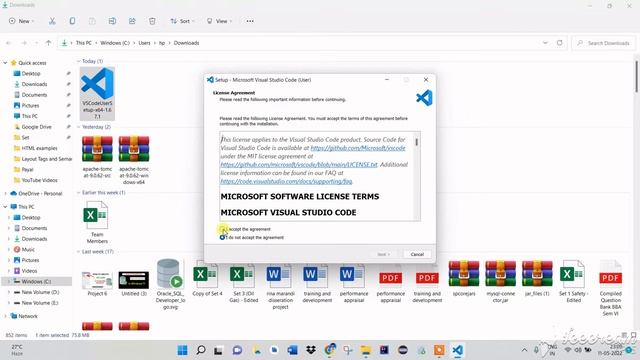Click hp in the address breadcrumb
640x360 pixels.
(x=162, y=43)
